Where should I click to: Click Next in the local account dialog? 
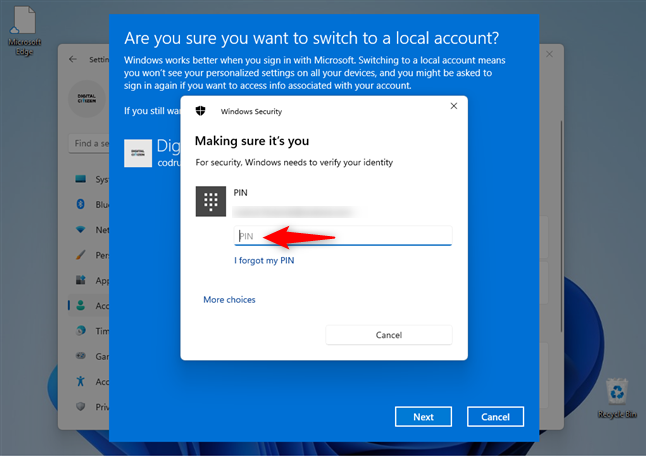pyautogui.click(x=423, y=417)
